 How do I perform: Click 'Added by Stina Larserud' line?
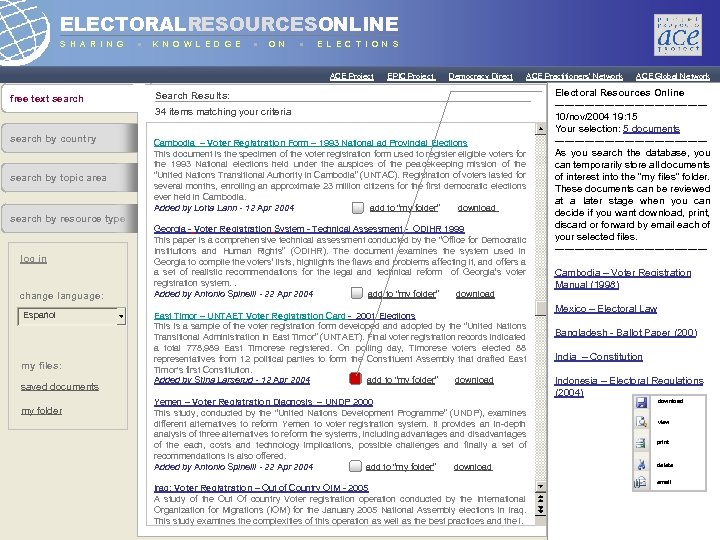coord(232,380)
